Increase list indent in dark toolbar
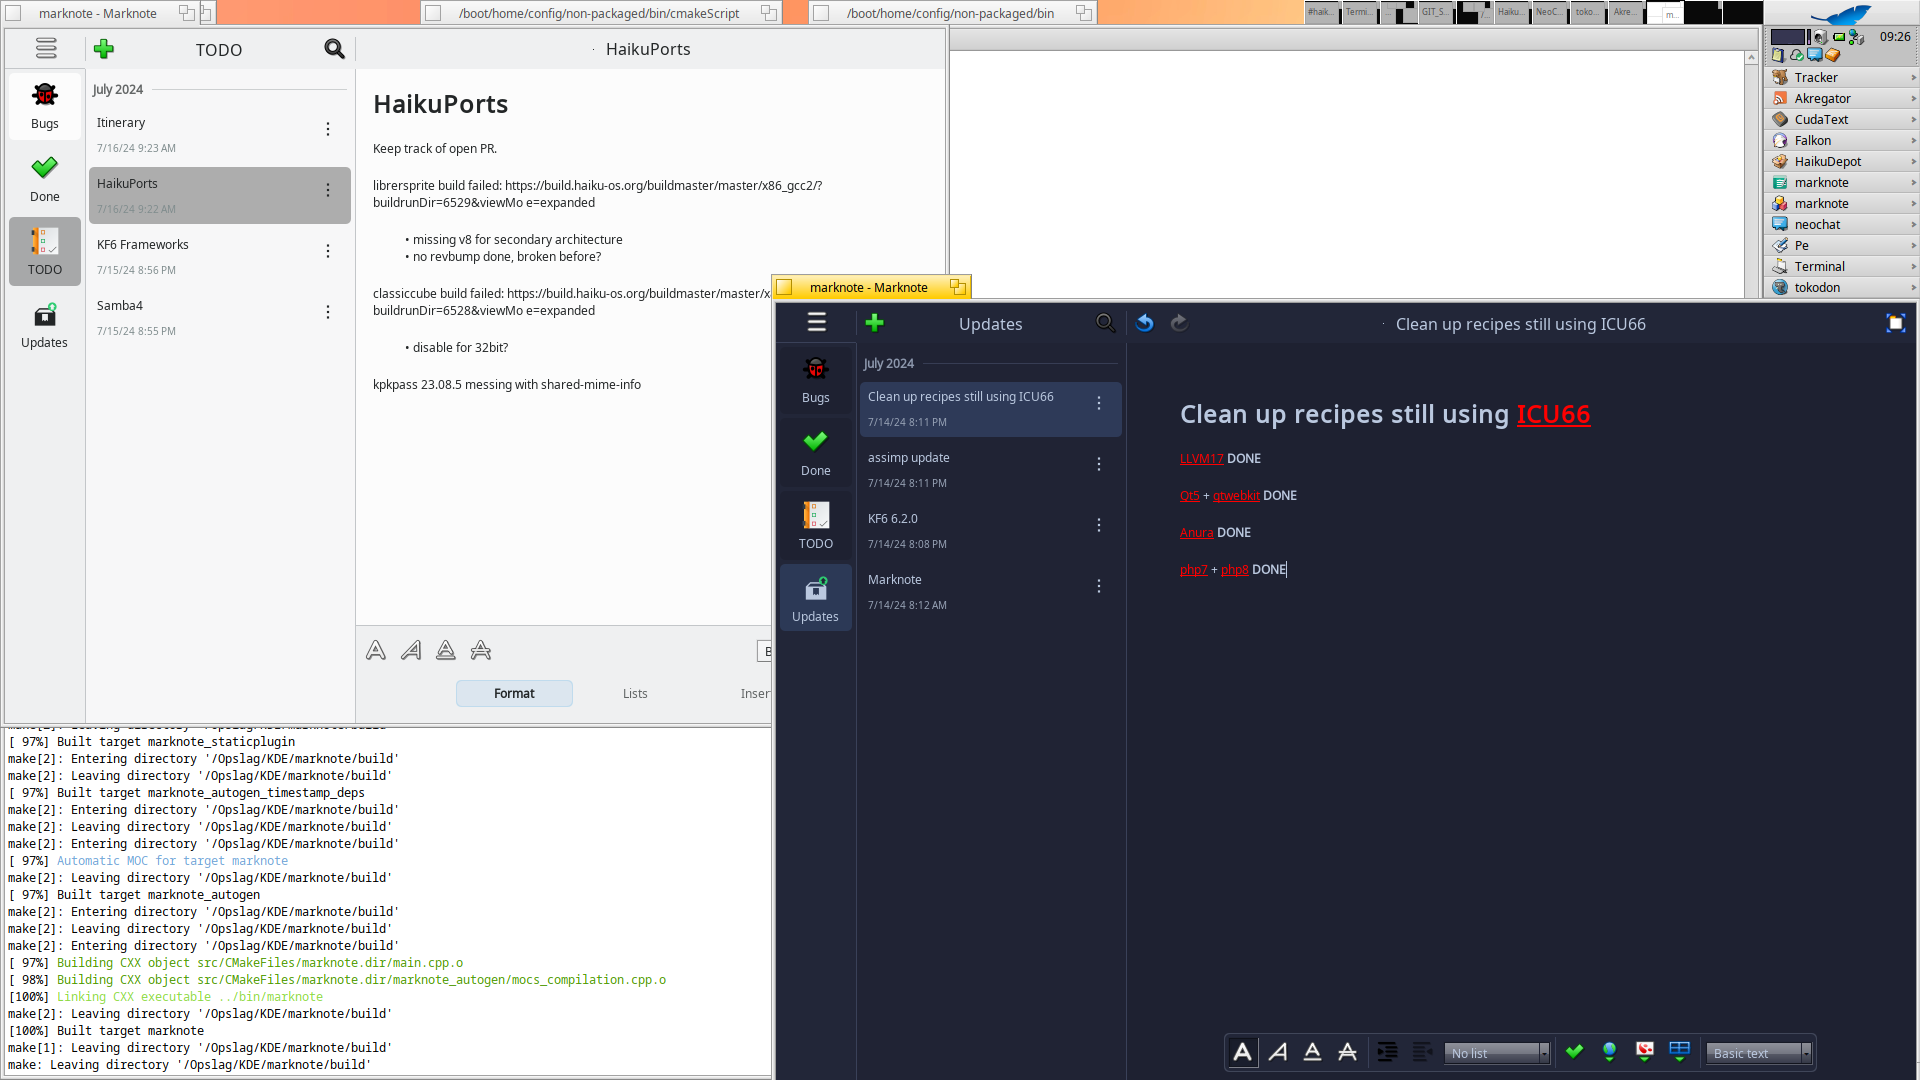 pyautogui.click(x=1387, y=1052)
